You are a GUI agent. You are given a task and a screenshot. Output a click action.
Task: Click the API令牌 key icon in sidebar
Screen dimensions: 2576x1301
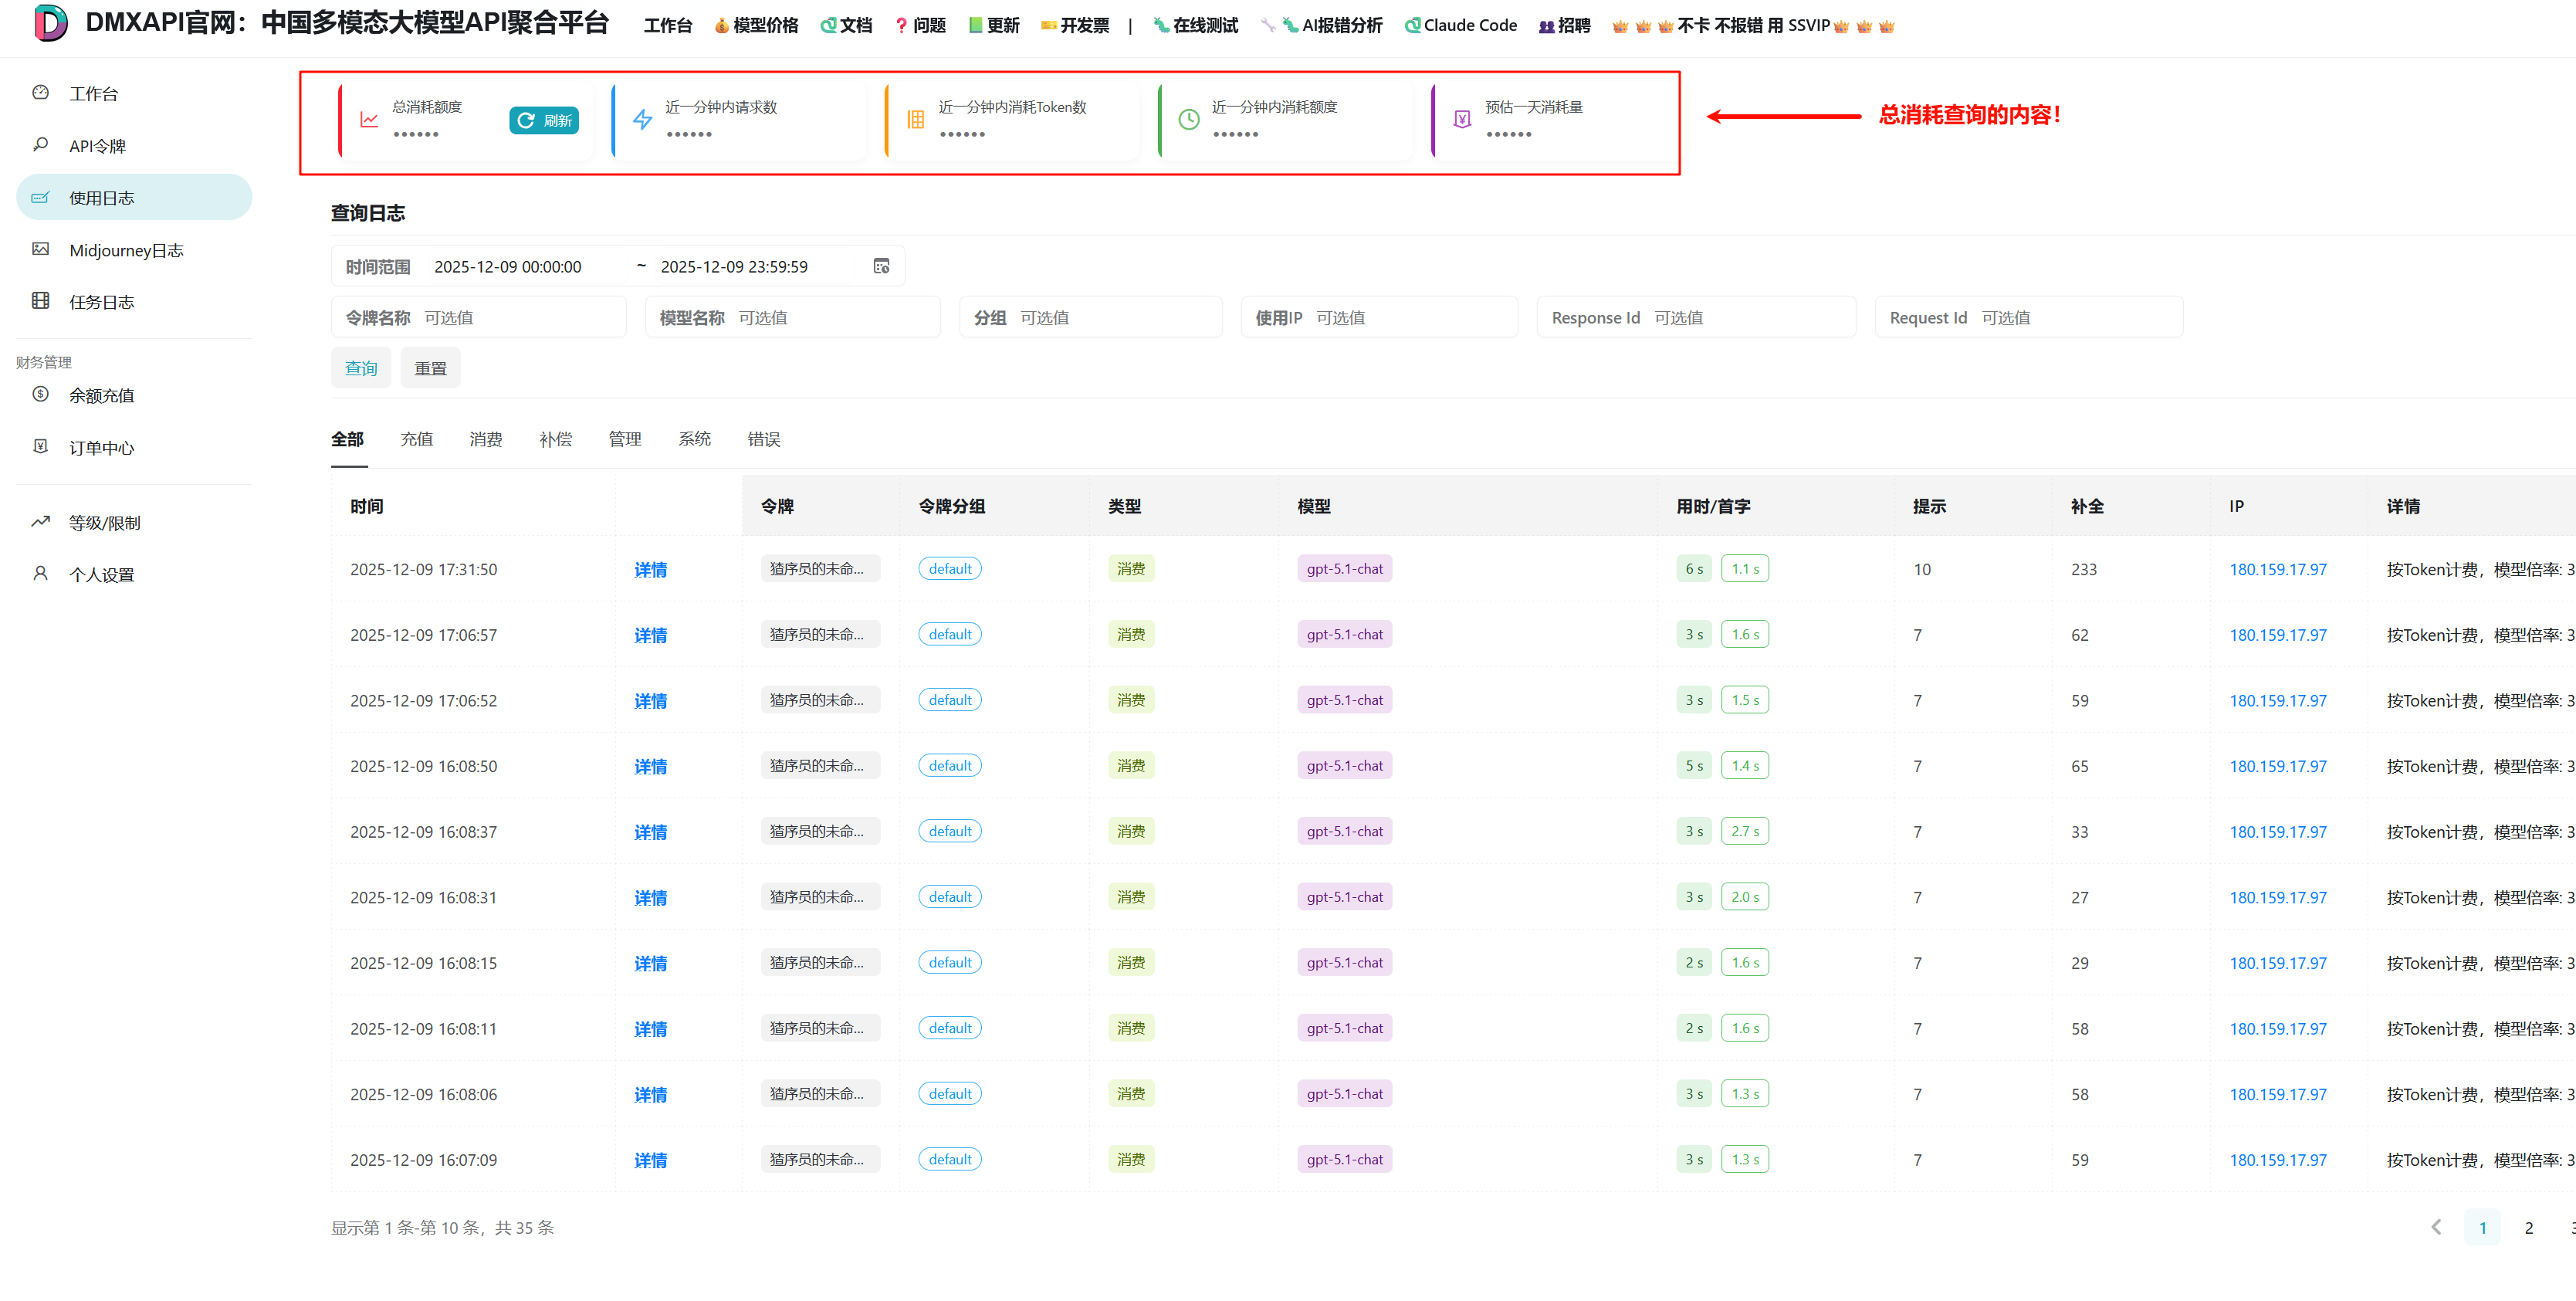pos(40,145)
